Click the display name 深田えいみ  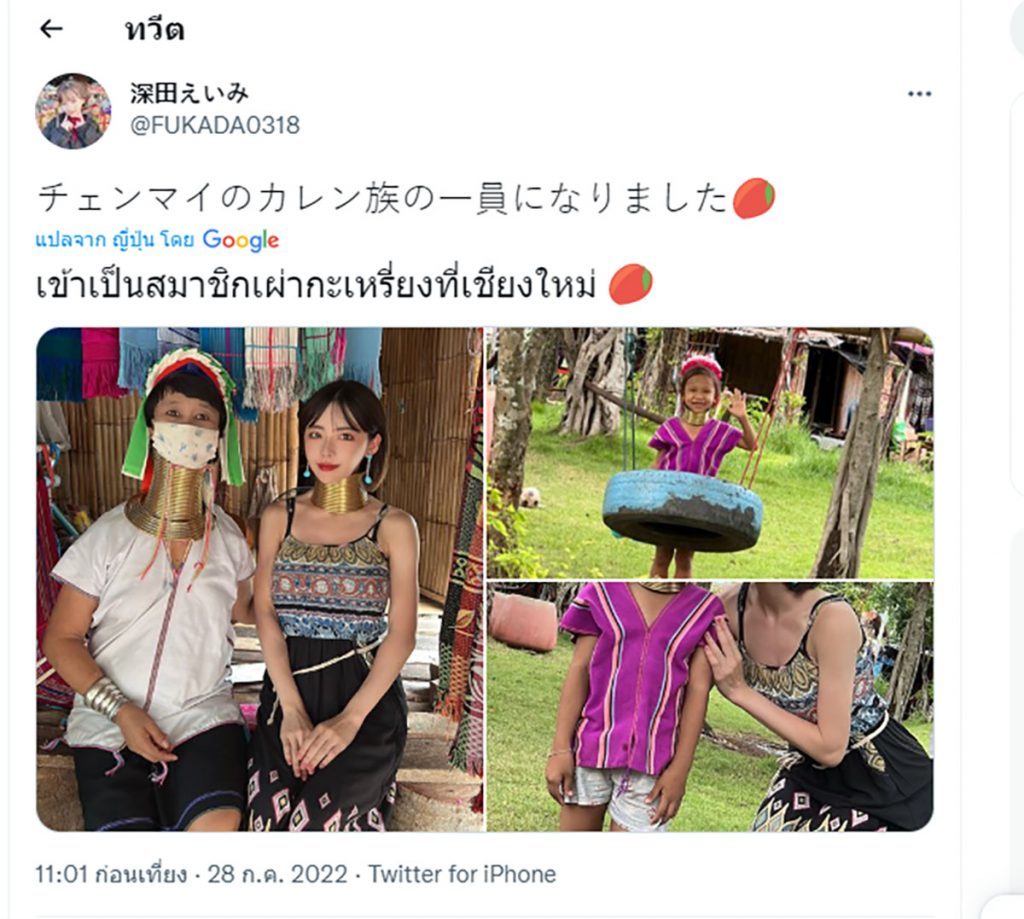click(189, 93)
